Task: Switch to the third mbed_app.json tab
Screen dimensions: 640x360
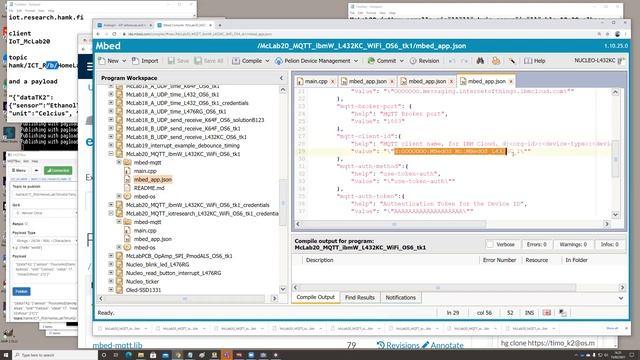Action: tap(487, 81)
